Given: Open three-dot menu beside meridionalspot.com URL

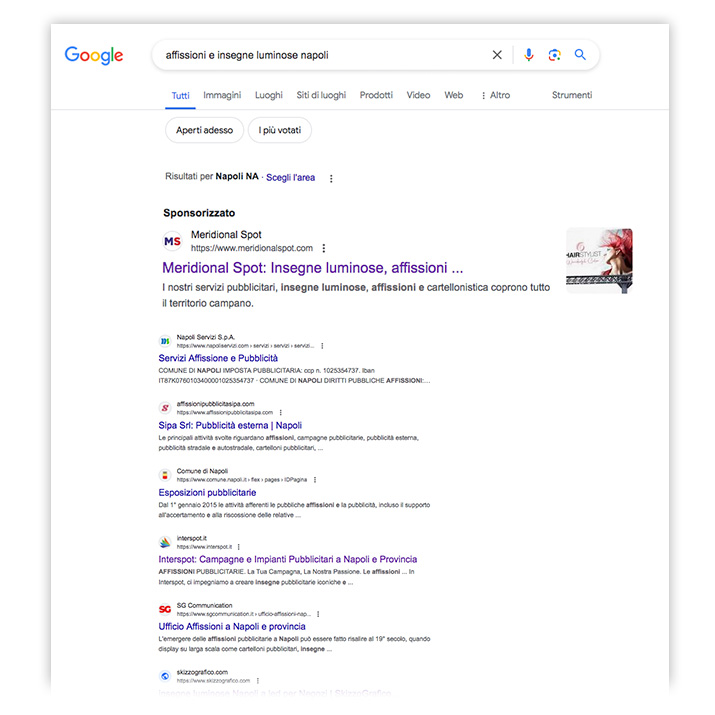Looking at the screenshot, I should (x=324, y=248).
